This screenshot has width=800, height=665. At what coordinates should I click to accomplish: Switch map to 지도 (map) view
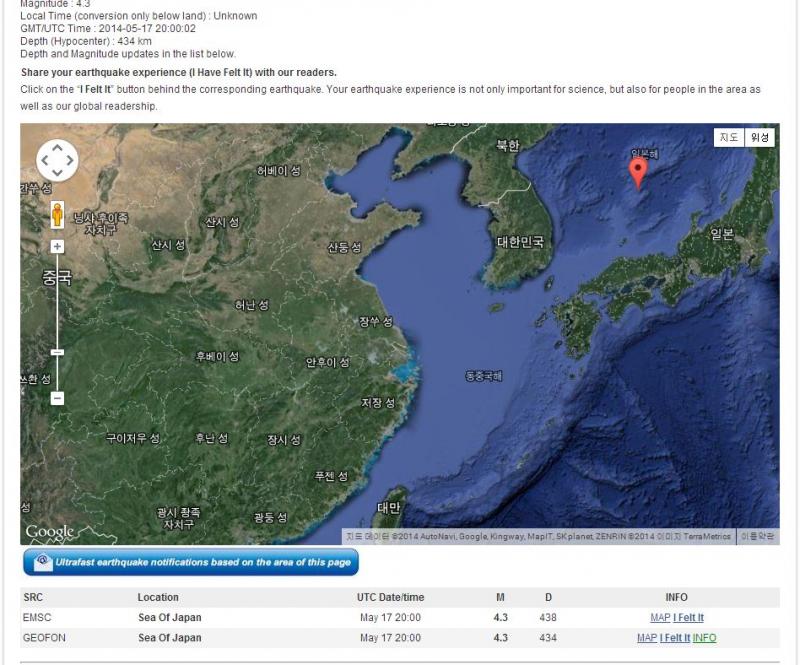728,138
